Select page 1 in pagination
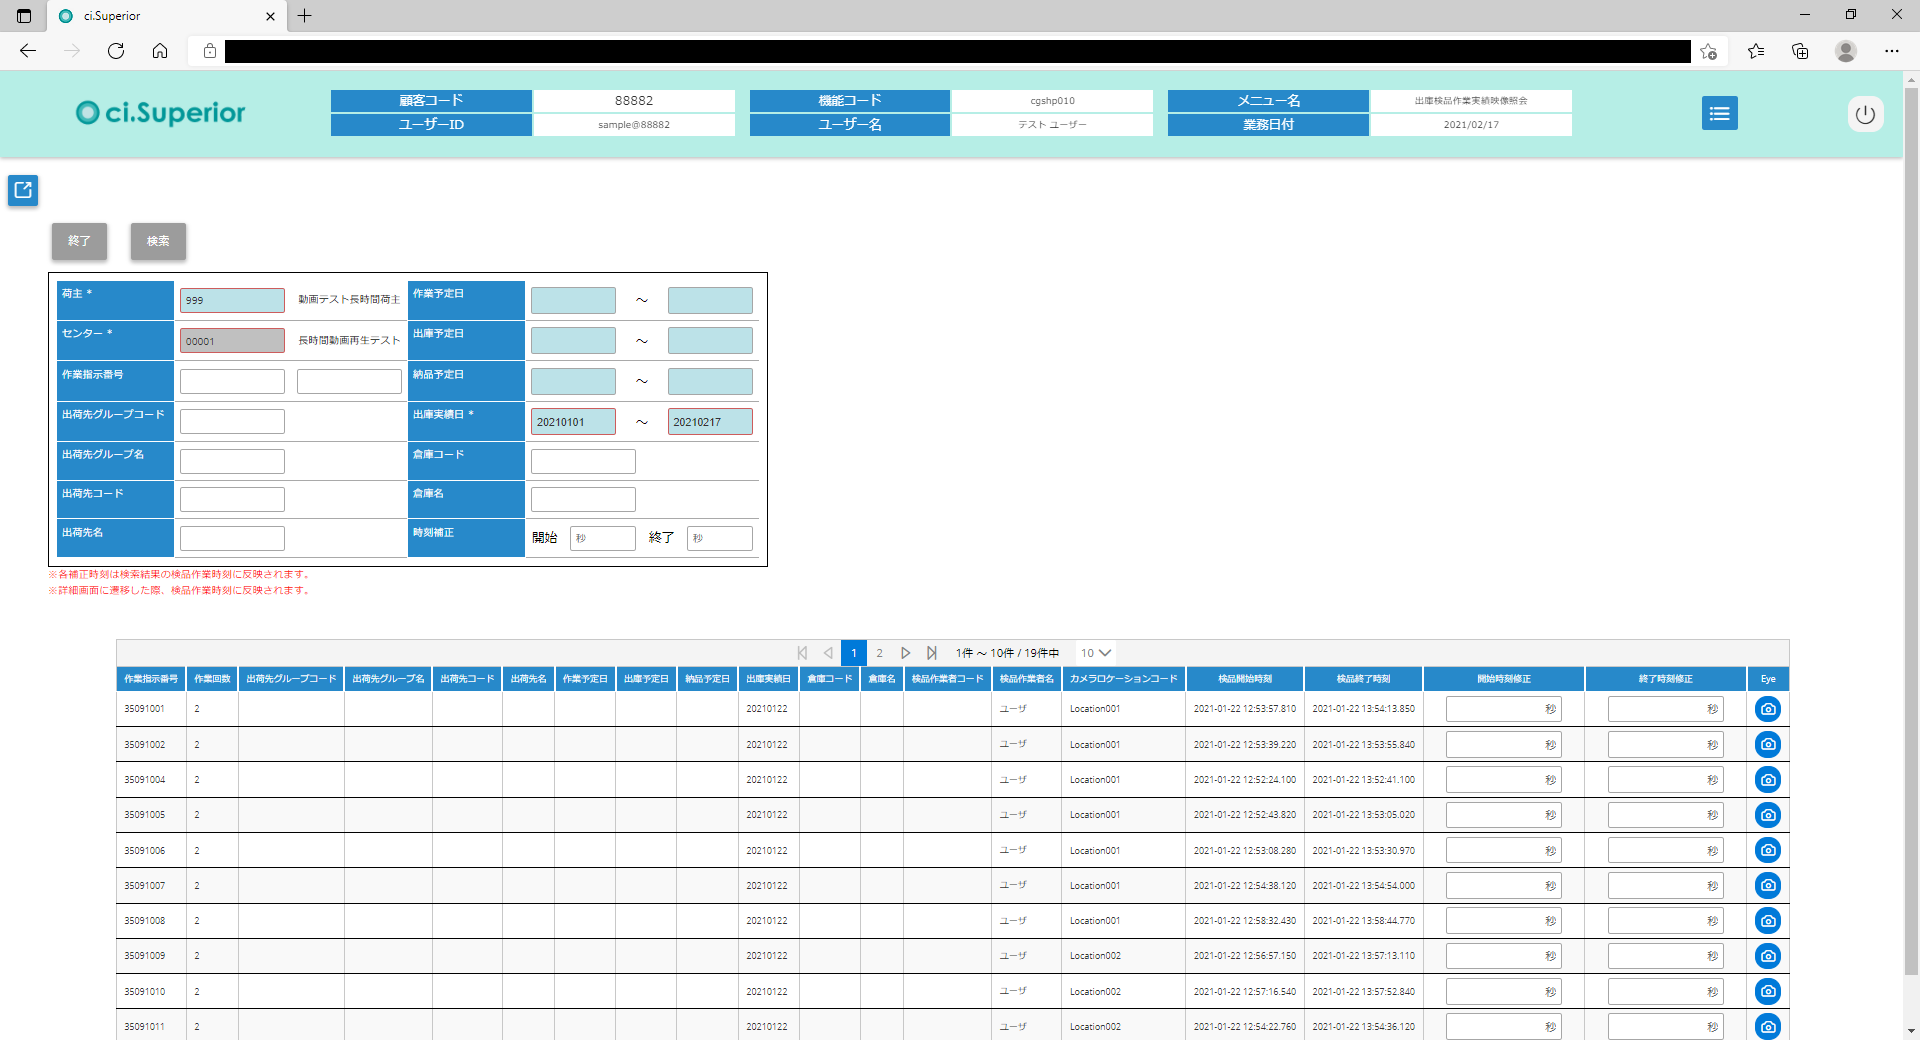Image resolution: width=1920 pixels, height=1040 pixels. click(x=854, y=653)
